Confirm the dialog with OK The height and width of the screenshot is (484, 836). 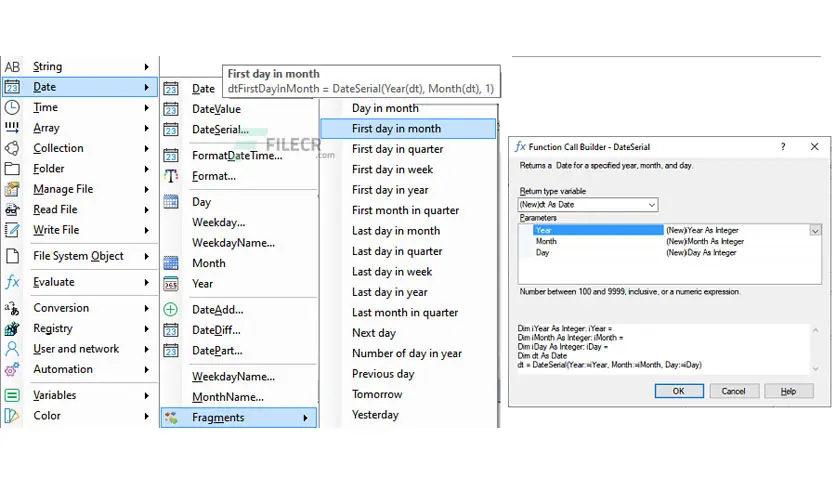click(679, 391)
